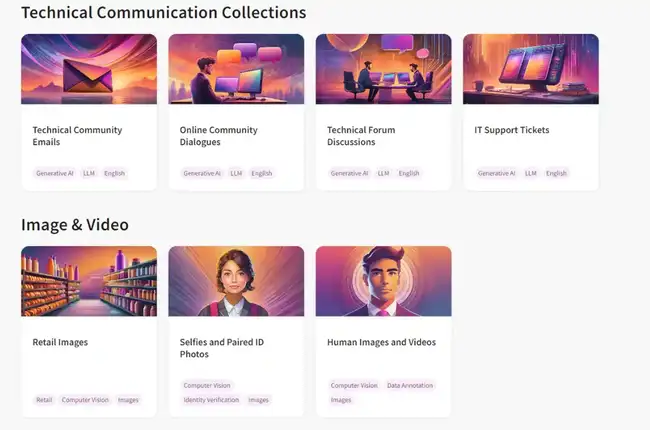Select the Data Annotation tag

coord(410,385)
